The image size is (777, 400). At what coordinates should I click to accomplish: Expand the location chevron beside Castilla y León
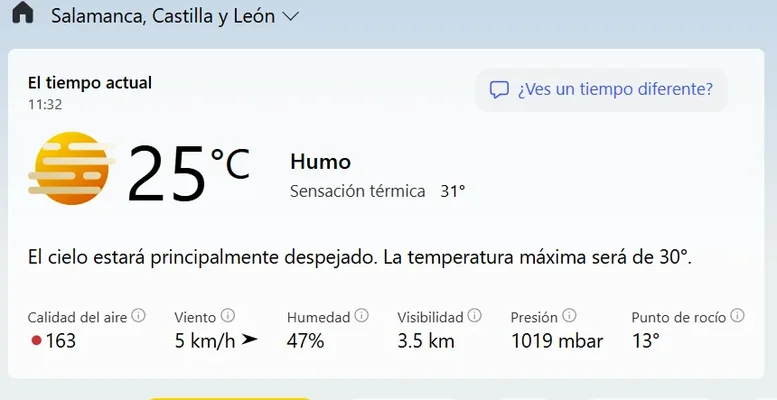[291, 17]
